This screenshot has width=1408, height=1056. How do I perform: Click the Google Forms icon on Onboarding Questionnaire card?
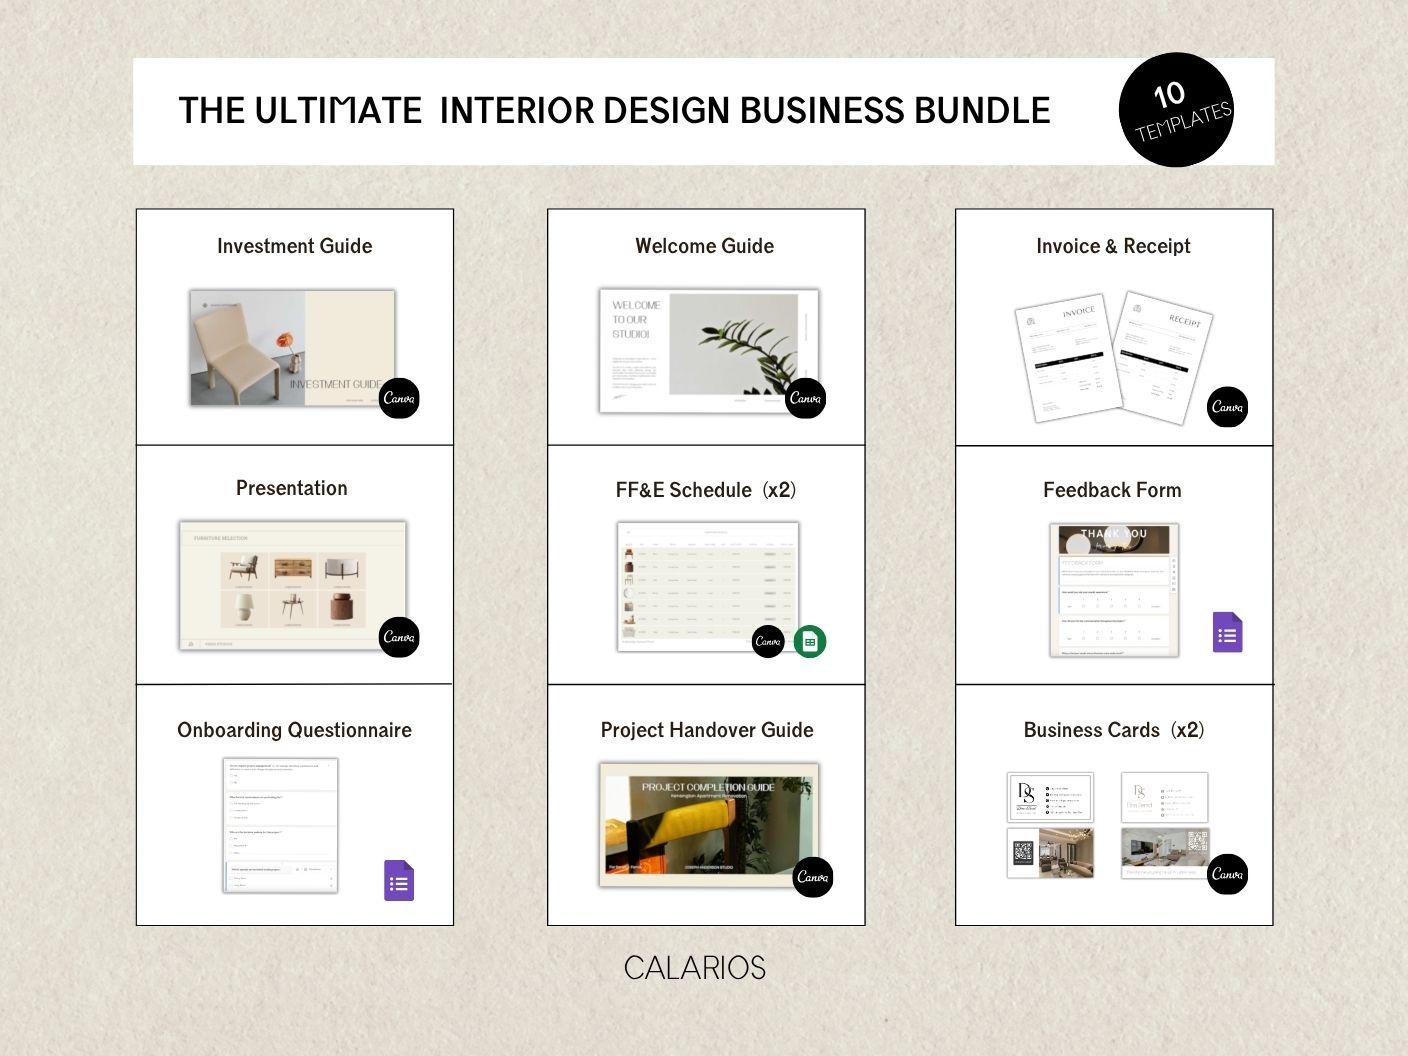tap(399, 880)
